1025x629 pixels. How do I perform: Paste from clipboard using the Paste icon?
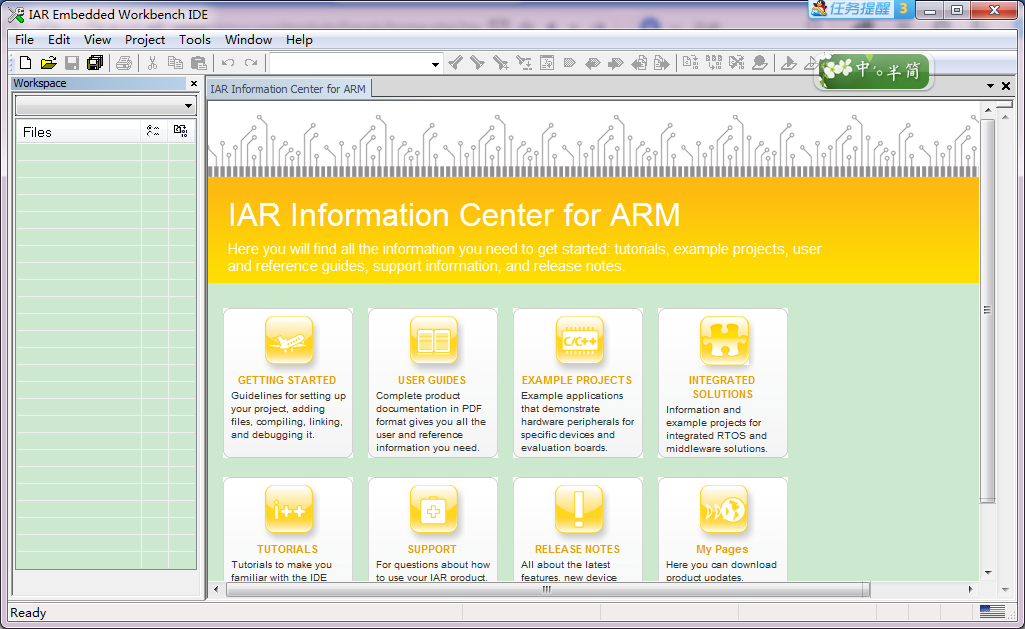coord(198,63)
